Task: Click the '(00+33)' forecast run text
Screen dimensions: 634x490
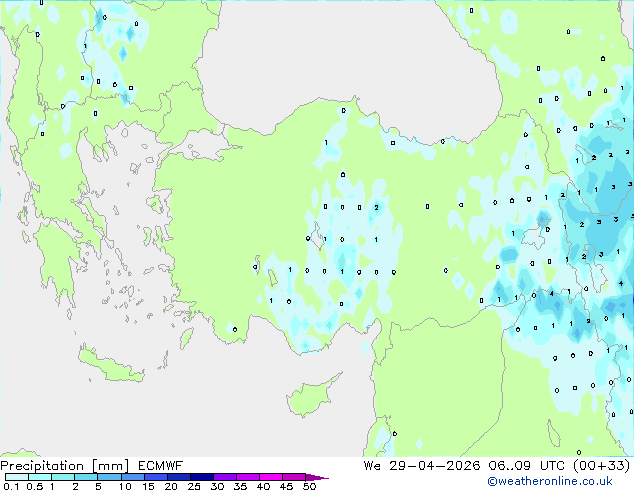Action: 601,466
